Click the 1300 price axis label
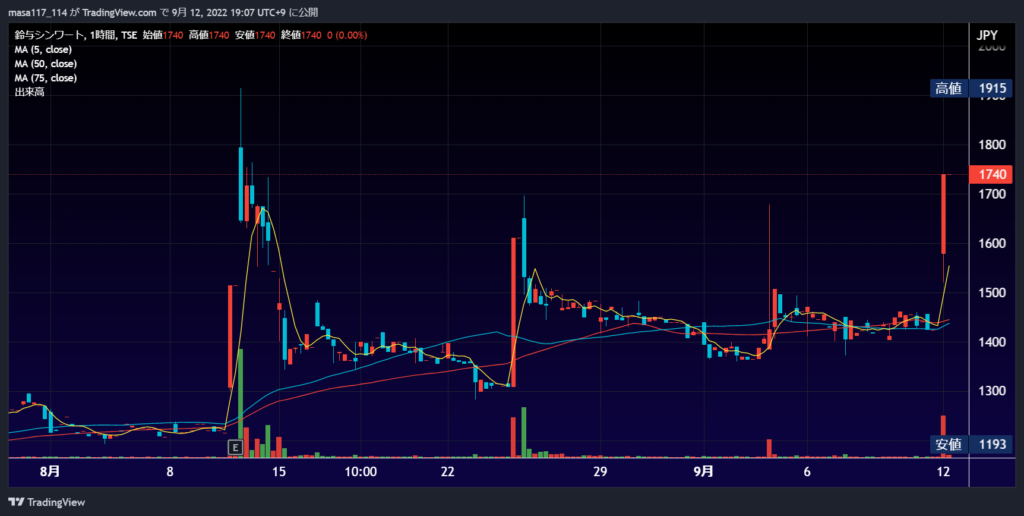Viewport: 1024px width, 516px height. pos(990,391)
